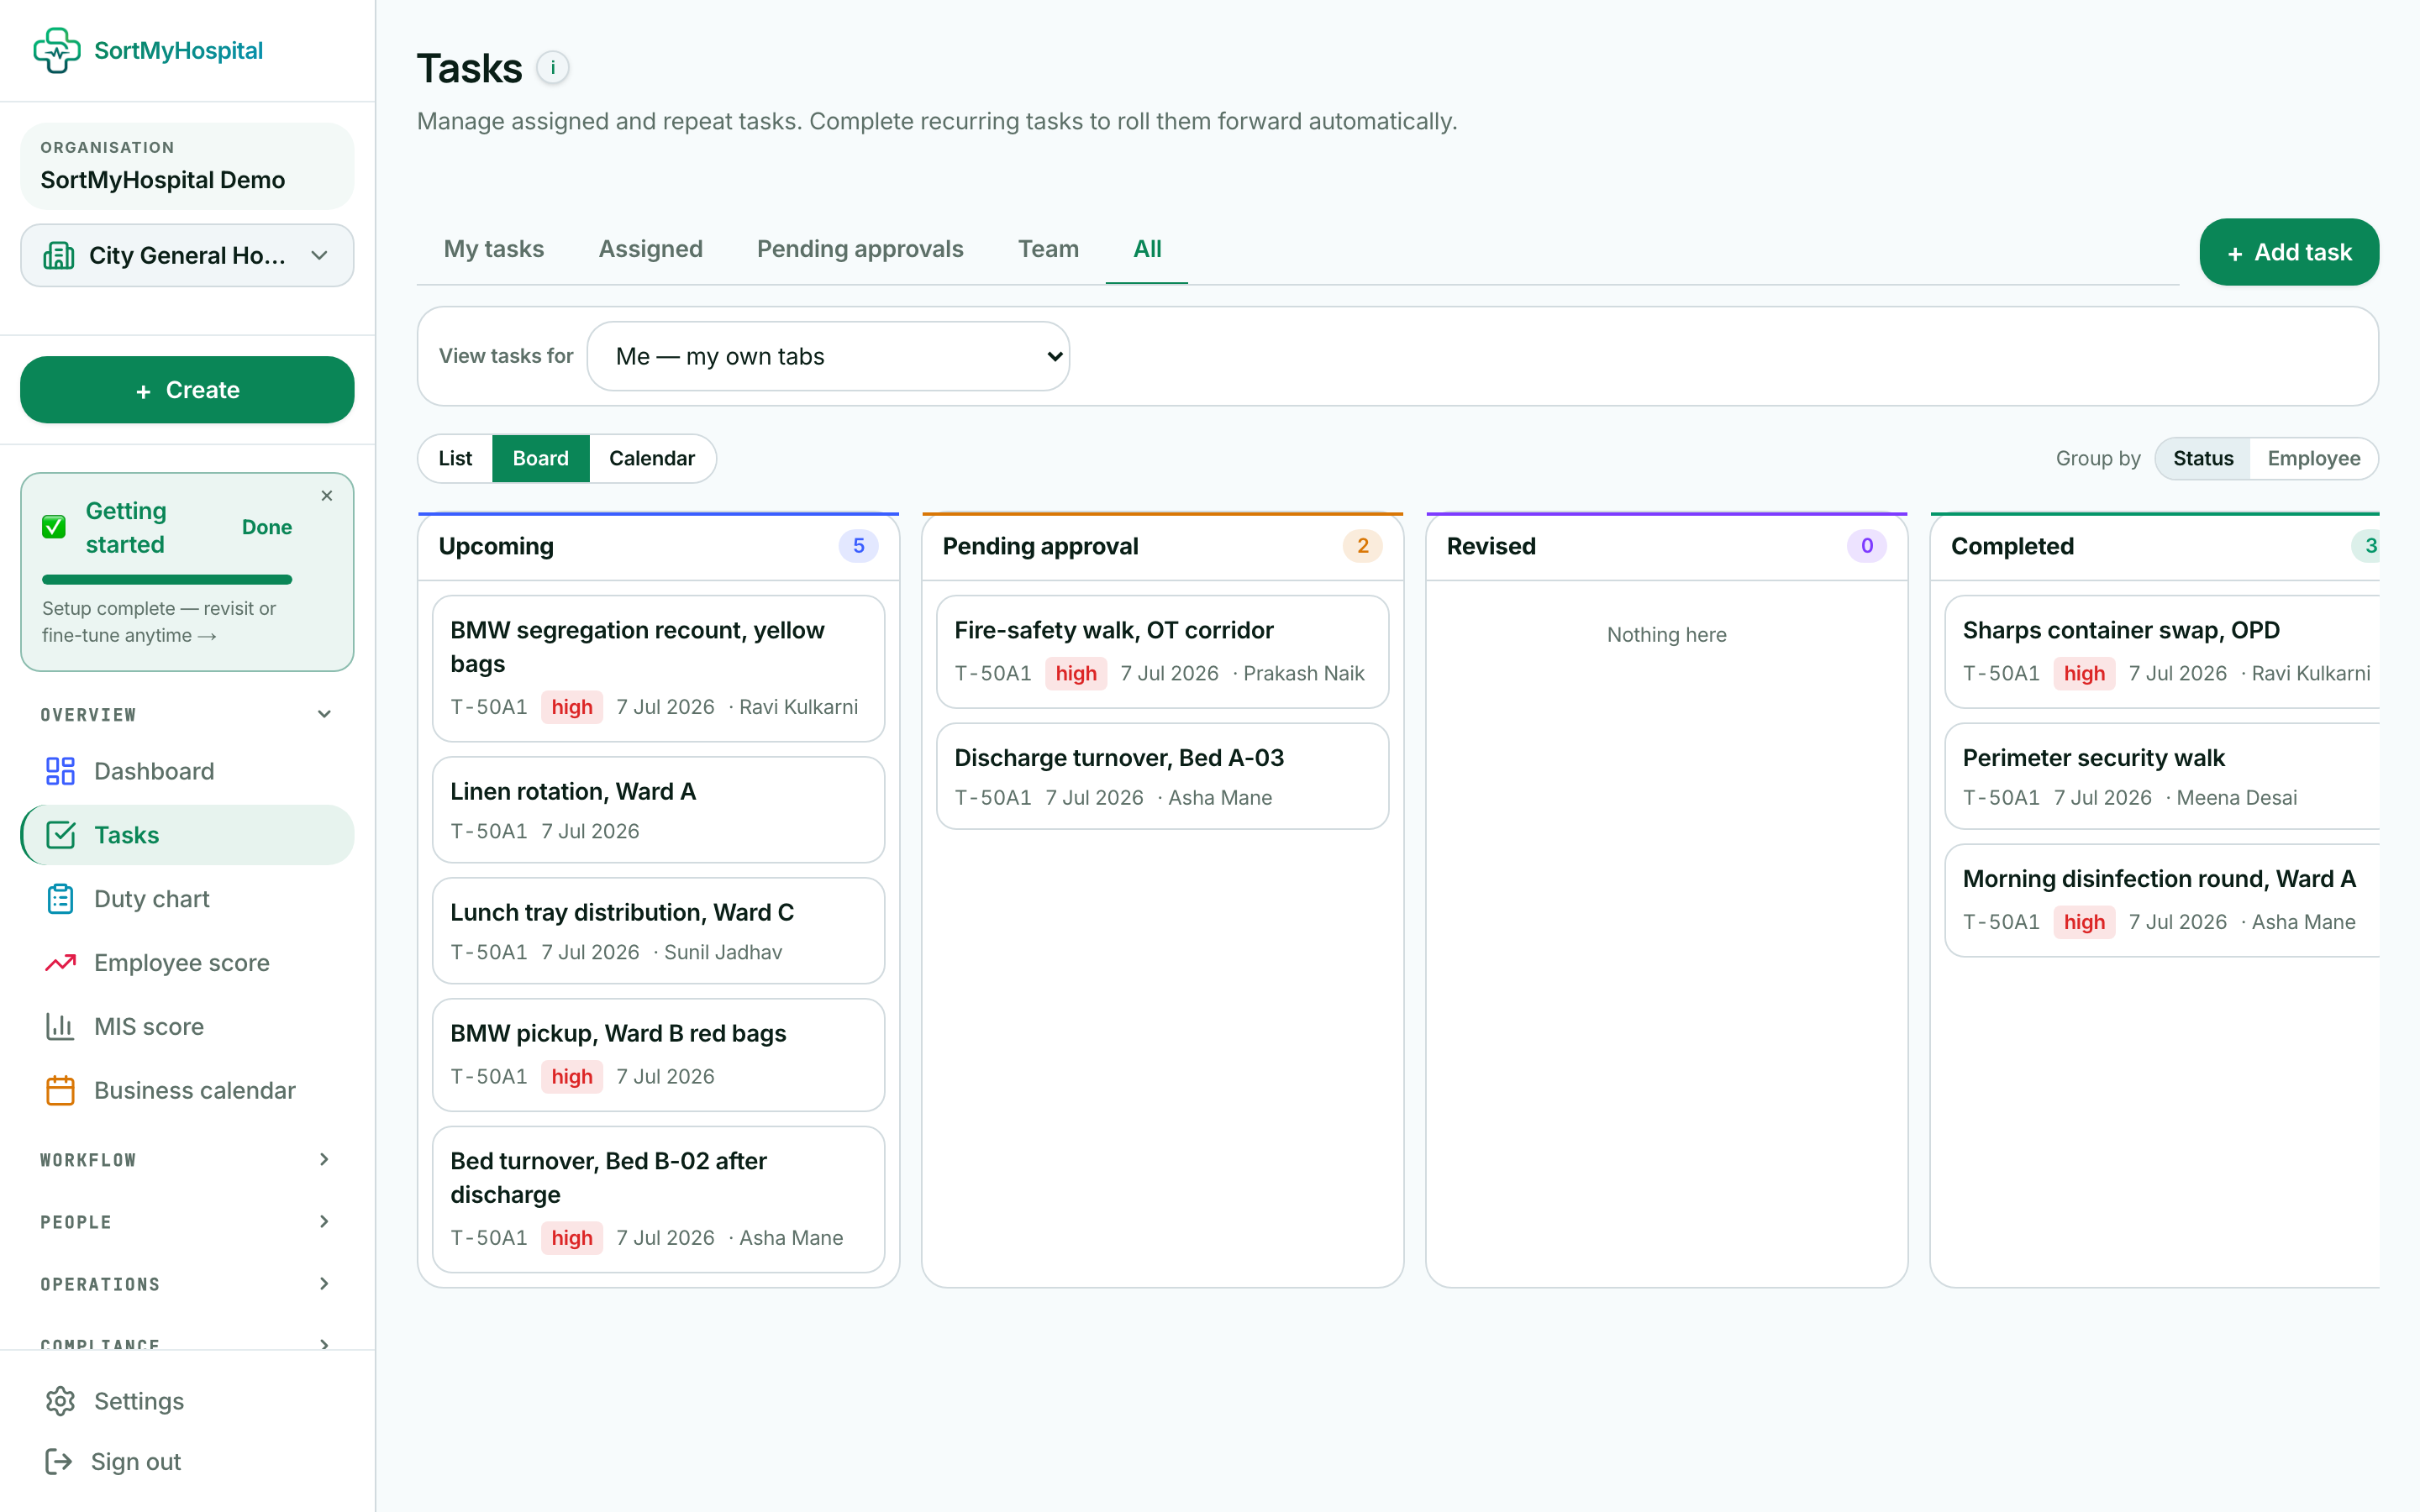Click the MIS score bar chart icon
2420x1512 pixels.
pos(60,1027)
